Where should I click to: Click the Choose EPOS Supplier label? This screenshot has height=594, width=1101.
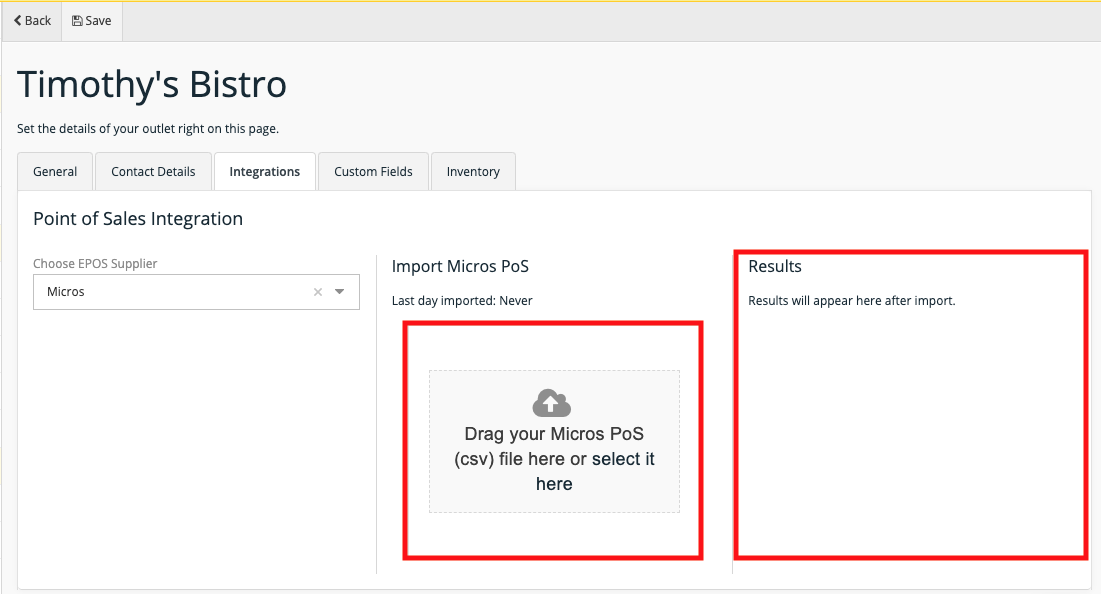pyautogui.click(x=95, y=264)
